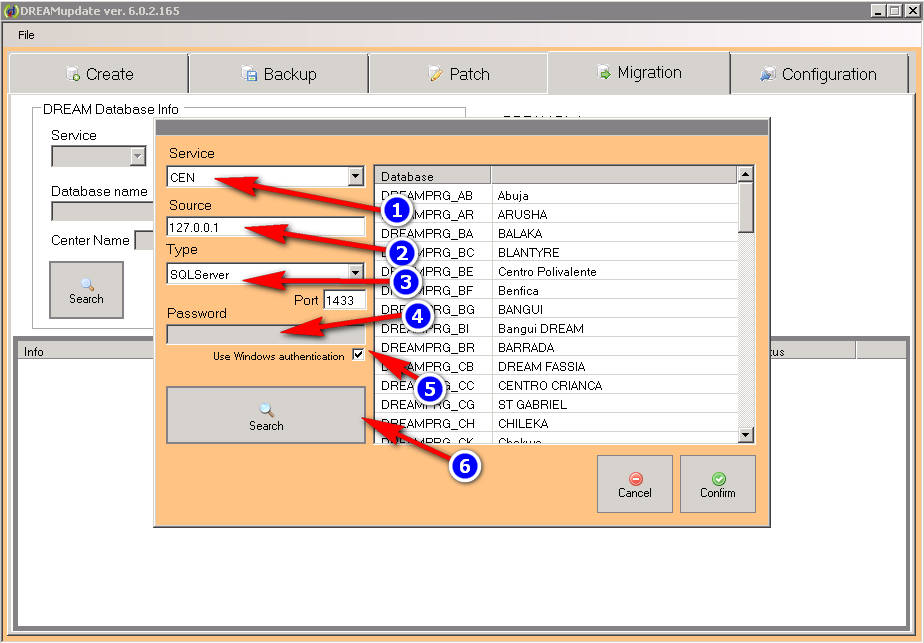This screenshot has width=924, height=643.
Task: Click the magnifier icon in background Search button
Action: point(87,285)
